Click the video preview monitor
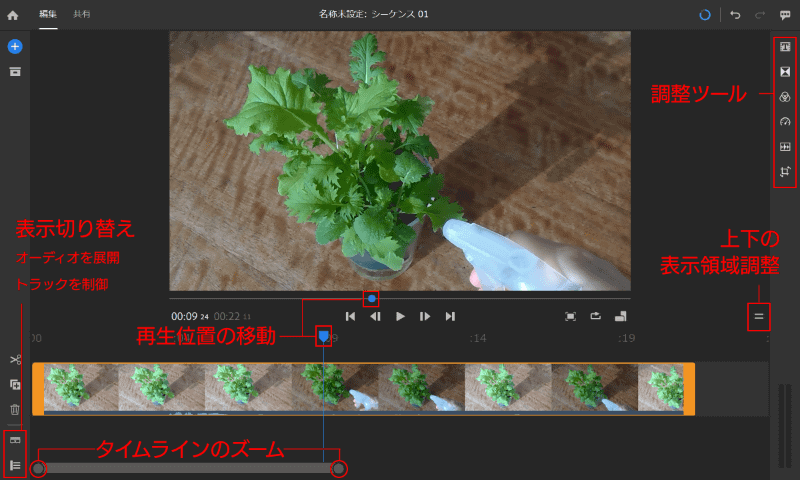 pos(400,161)
